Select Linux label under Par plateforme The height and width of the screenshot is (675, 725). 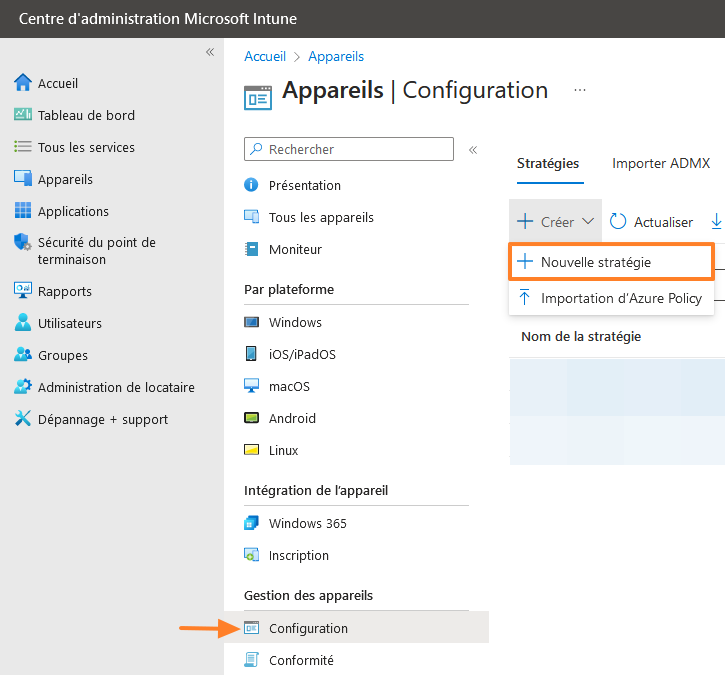point(283,450)
